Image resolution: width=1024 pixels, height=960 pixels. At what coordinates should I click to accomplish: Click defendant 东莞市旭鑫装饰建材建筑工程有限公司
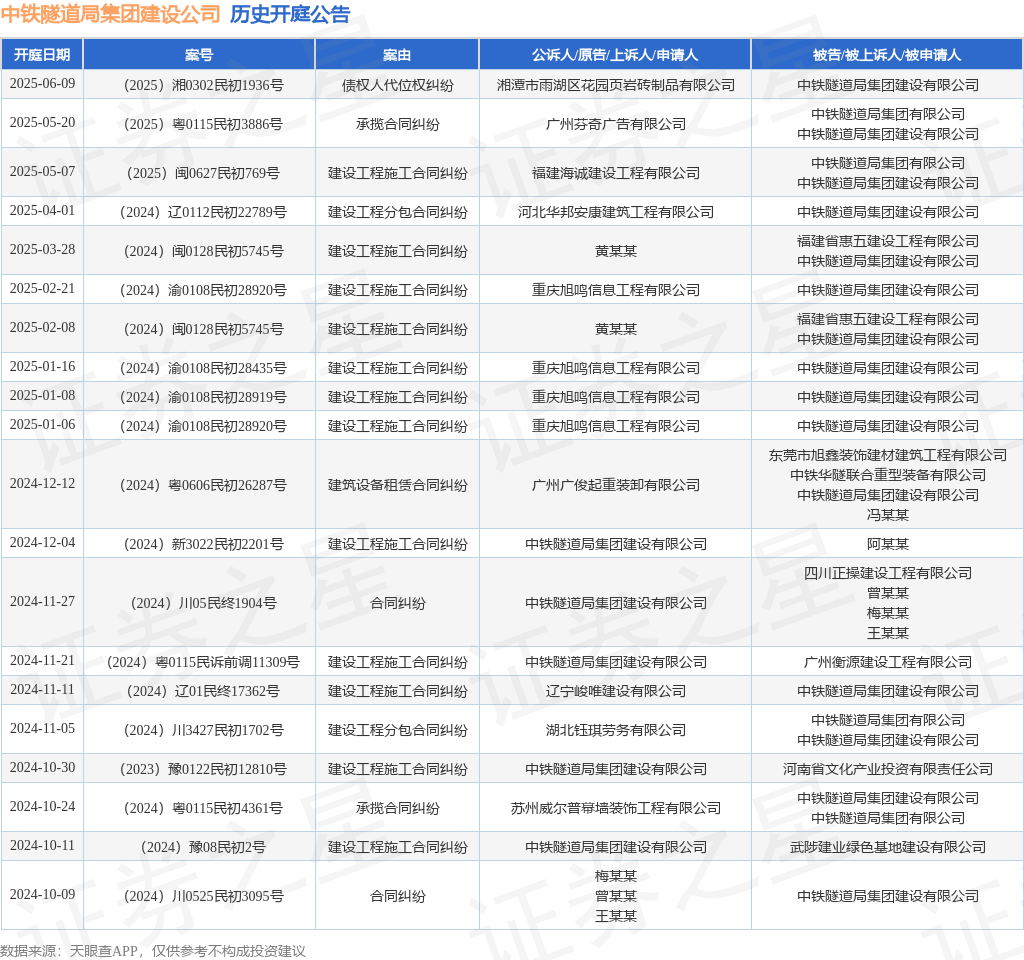coord(887,455)
